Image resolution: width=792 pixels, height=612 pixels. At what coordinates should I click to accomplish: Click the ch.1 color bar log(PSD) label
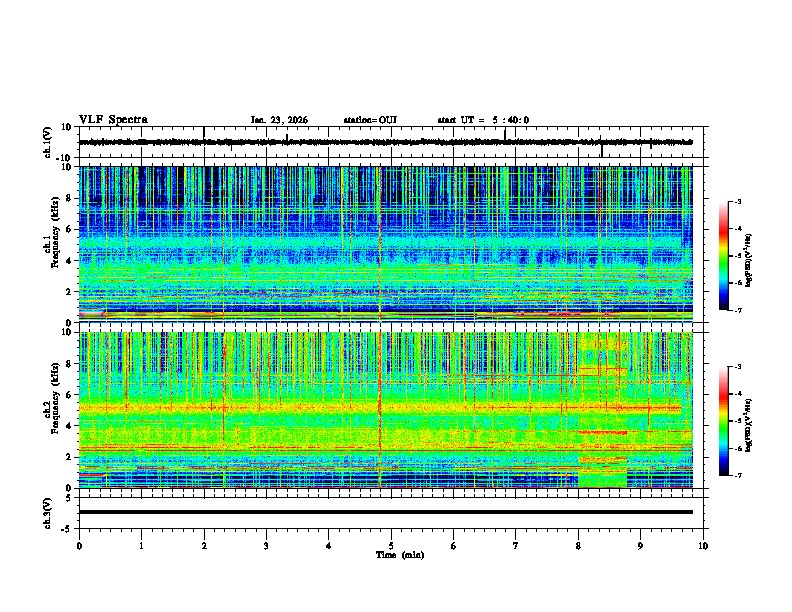point(749,260)
